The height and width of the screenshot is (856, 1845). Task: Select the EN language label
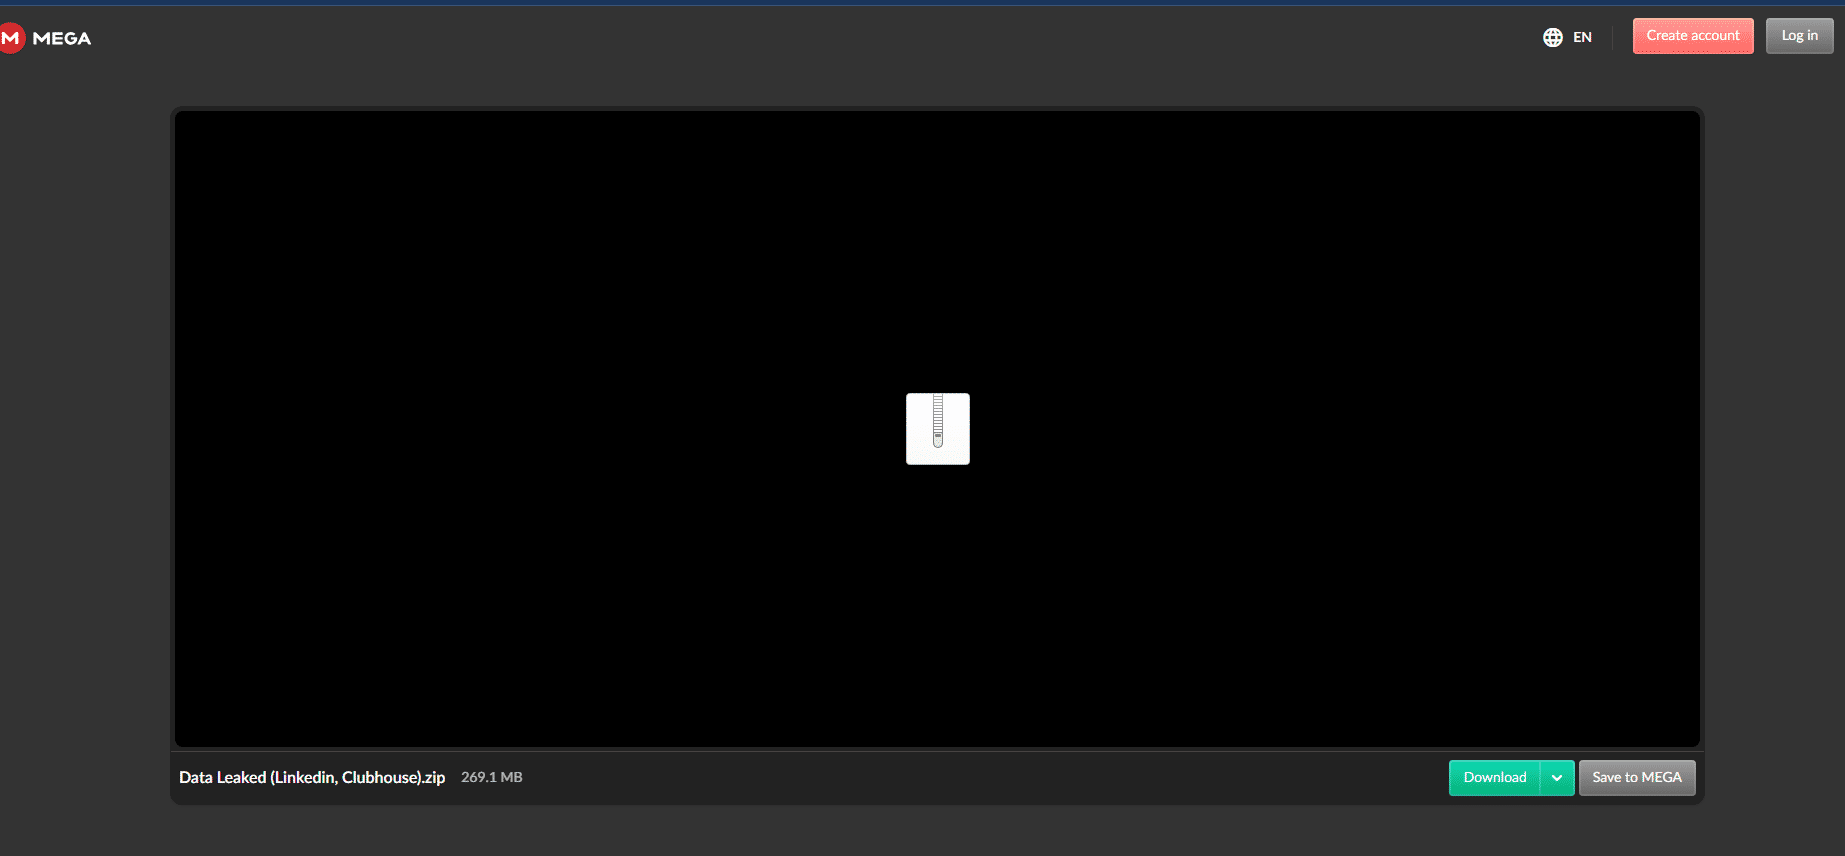[x=1582, y=37]
